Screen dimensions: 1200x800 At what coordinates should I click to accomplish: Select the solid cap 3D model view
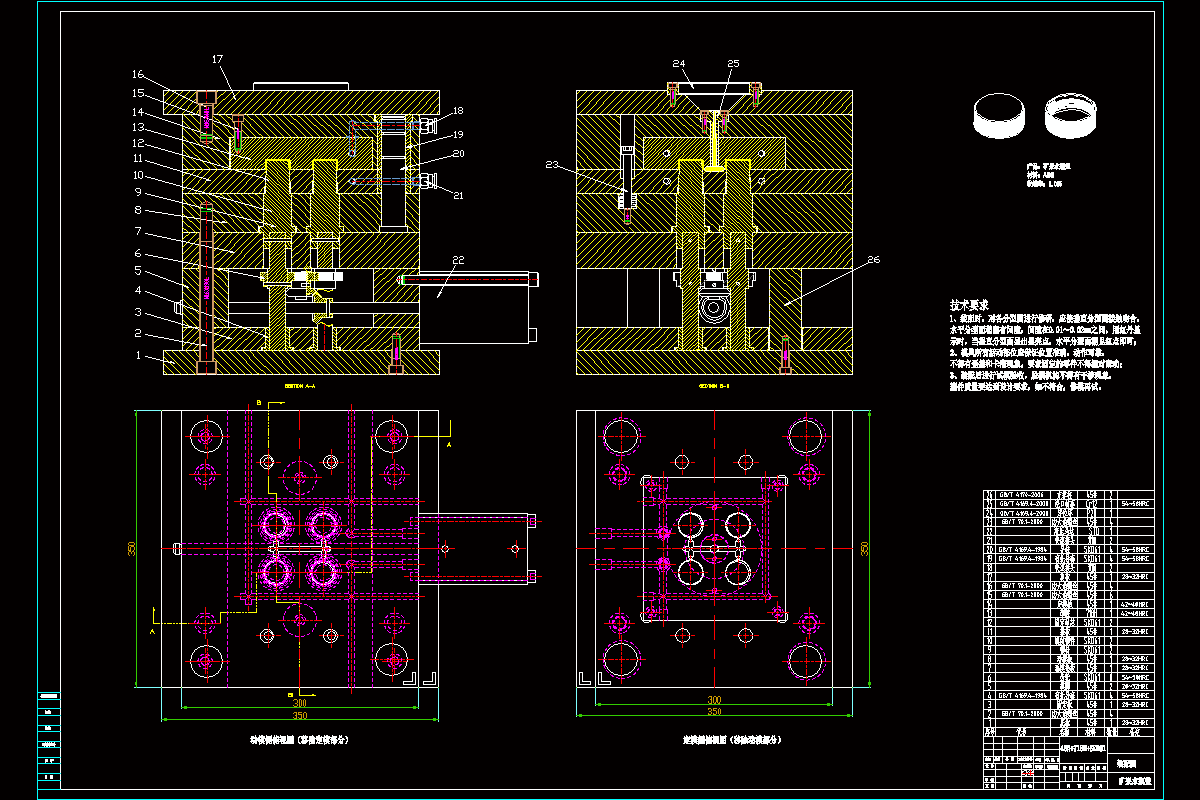click(x=999, y=117)
